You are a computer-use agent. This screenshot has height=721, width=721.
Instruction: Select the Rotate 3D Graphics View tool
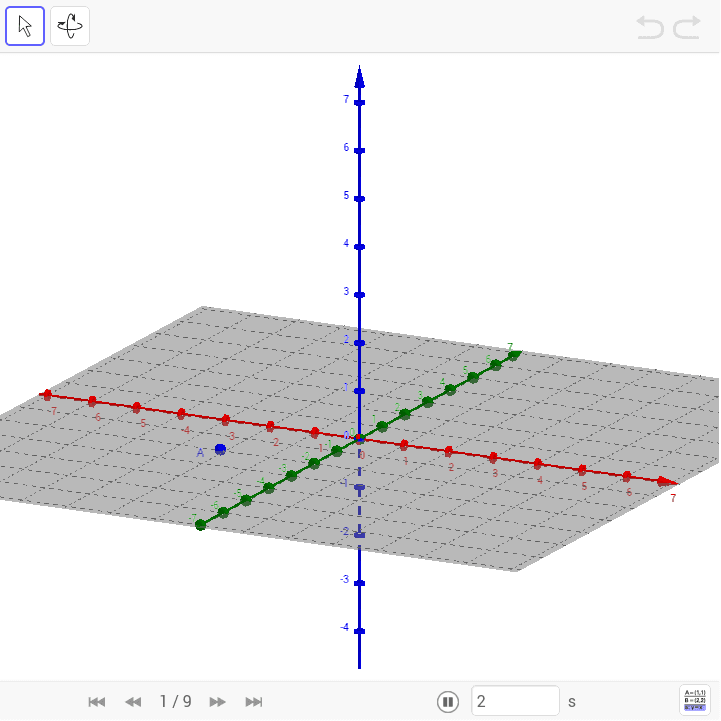pos(70,26)
